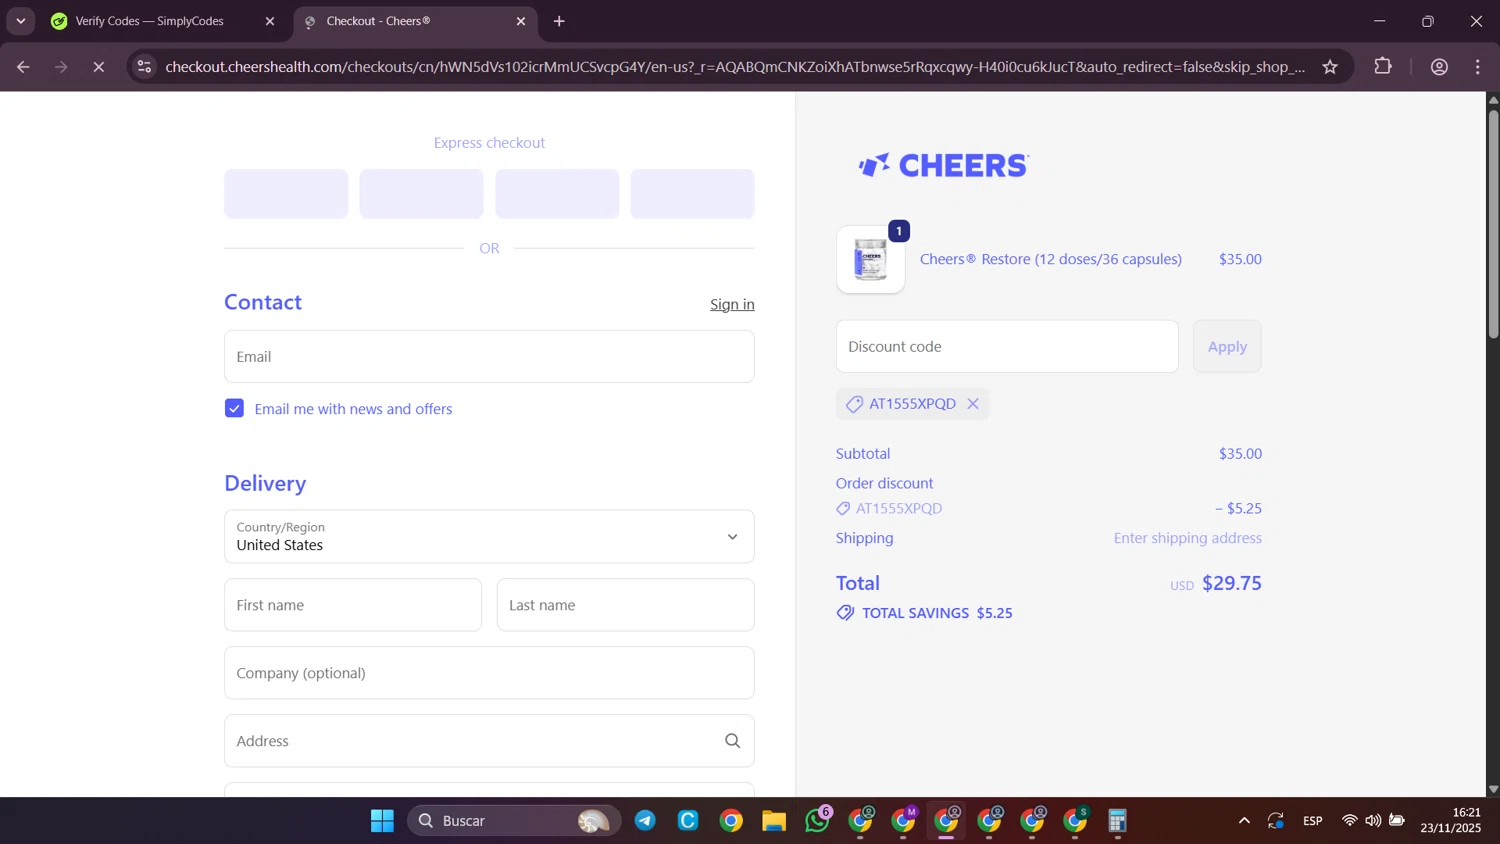The width and height of the screenshot is (1500, 844).
Task: Focus the Company (optional) field
Action: tap(489, 673)
